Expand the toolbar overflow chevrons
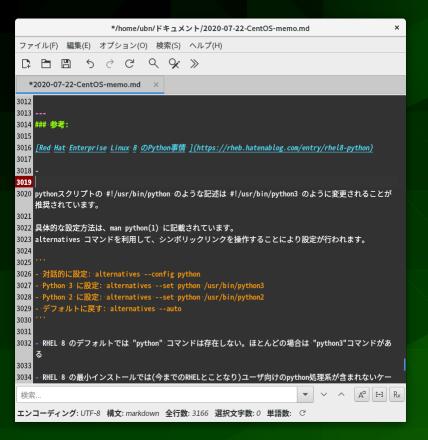 tap(194, 63)
